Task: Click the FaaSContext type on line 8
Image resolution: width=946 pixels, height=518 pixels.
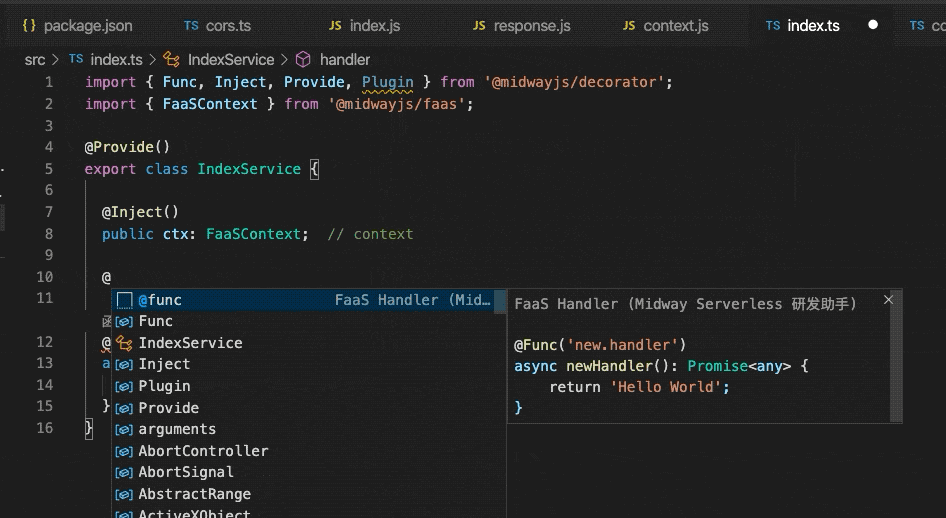Action: point(253,234)
